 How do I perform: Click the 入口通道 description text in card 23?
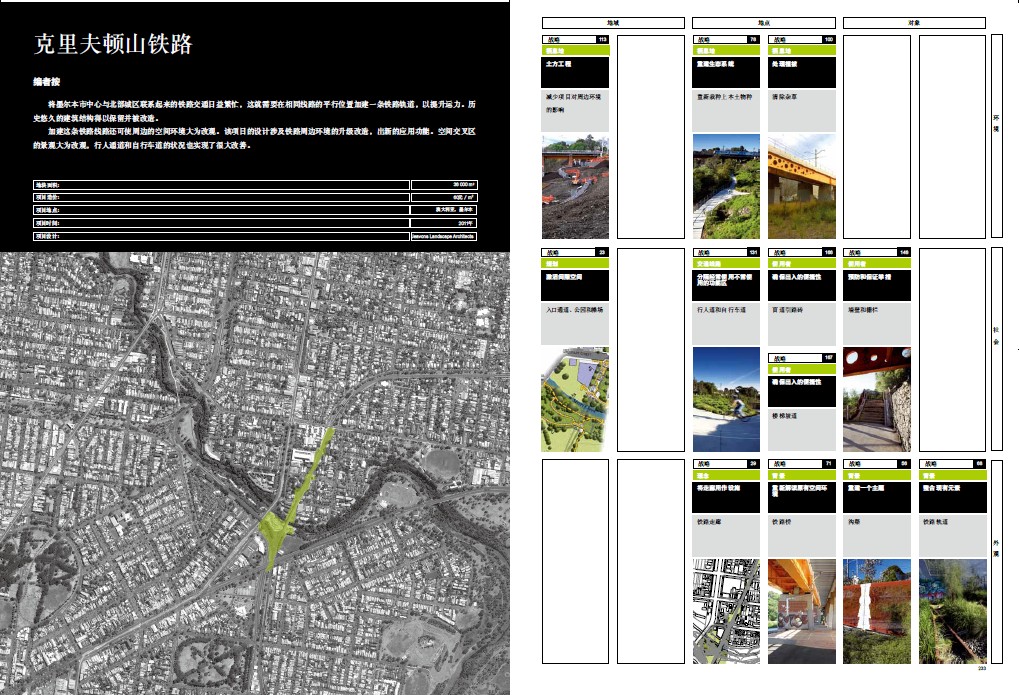pos(575,311)
